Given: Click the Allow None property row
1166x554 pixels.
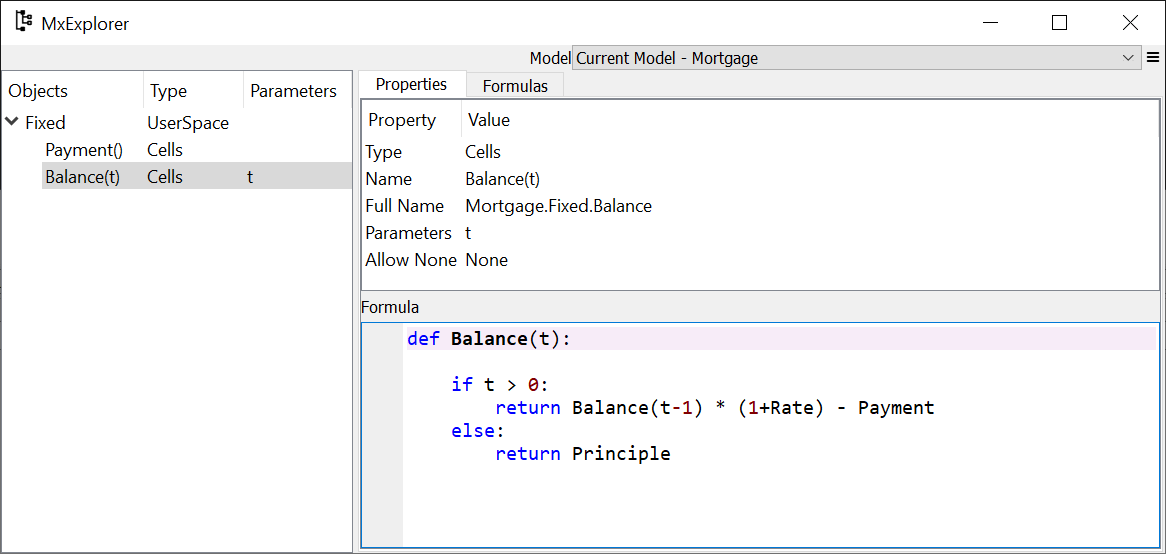Looking at the screenshot, I should tap(411, 260).
